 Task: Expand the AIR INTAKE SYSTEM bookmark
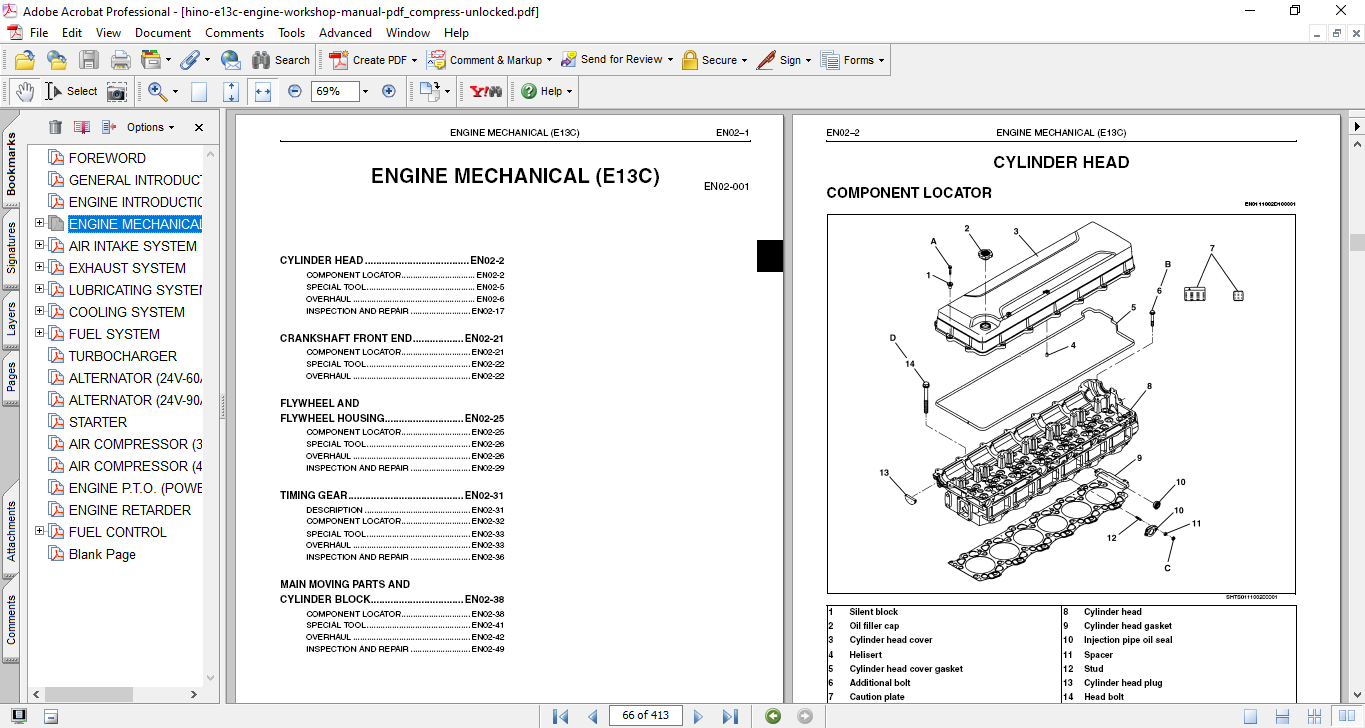40,245
